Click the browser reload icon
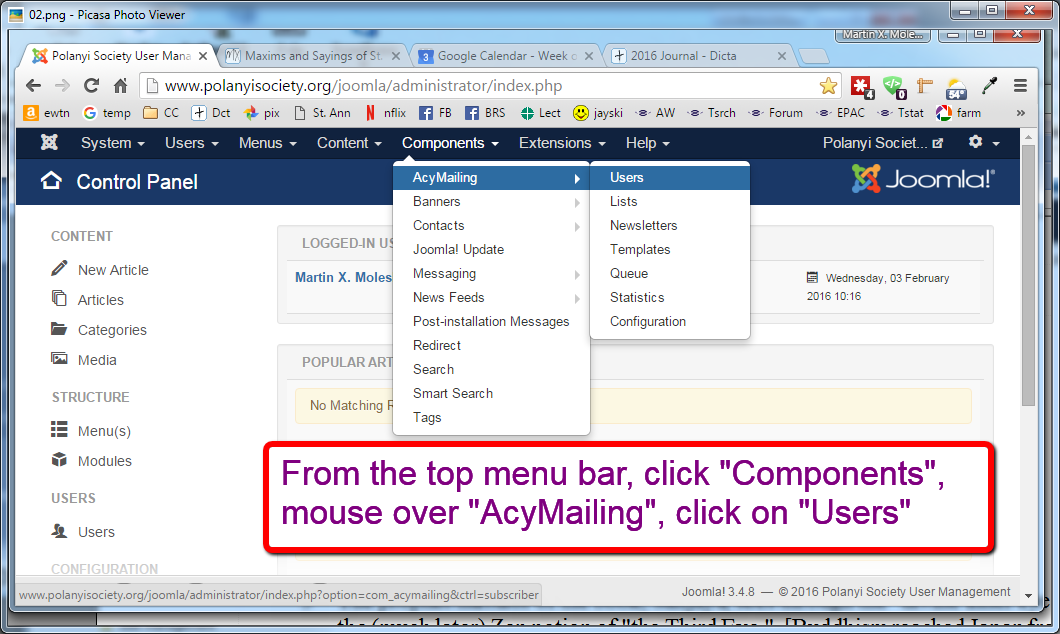 92,86
